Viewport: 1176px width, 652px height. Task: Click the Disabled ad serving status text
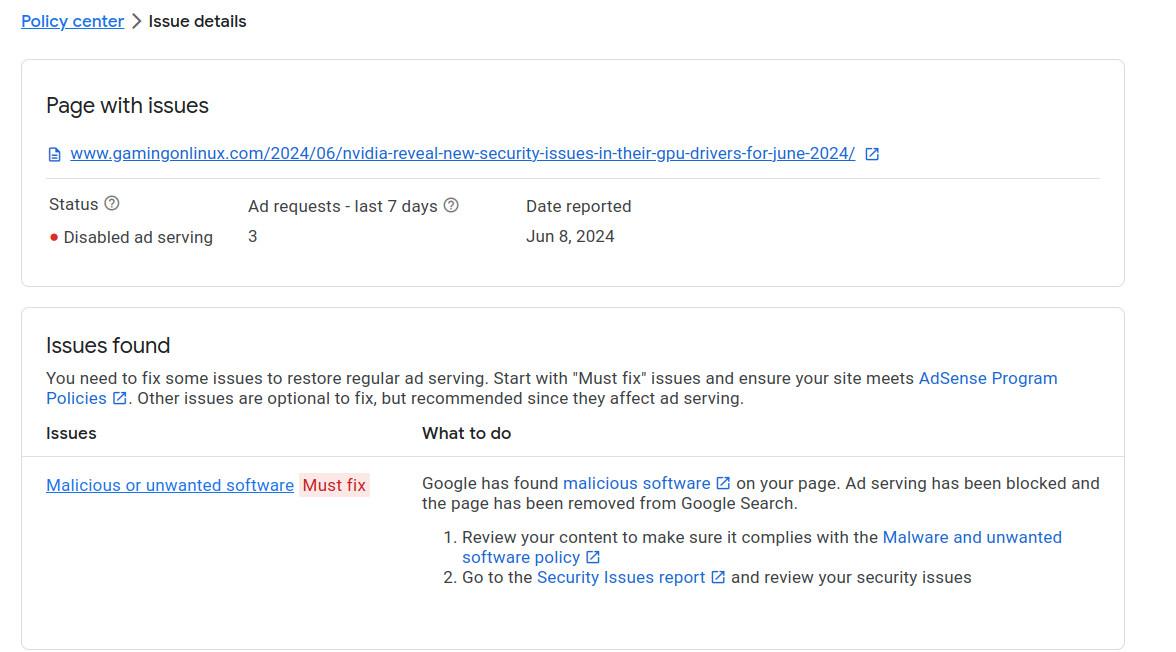(x=138, y=237)
